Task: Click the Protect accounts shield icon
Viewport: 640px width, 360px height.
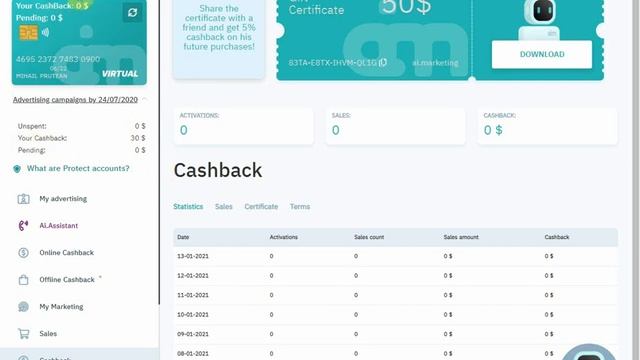Action: [x=17, y=169]
